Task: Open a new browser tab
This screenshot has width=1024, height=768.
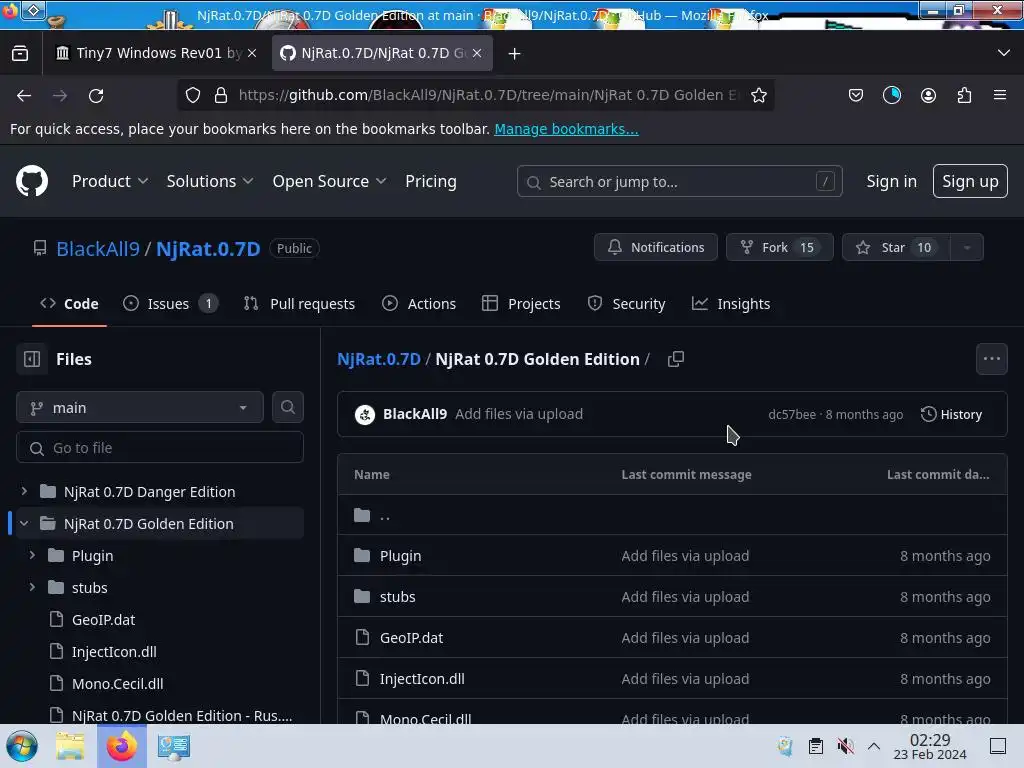Action: [x=515, y=54]
